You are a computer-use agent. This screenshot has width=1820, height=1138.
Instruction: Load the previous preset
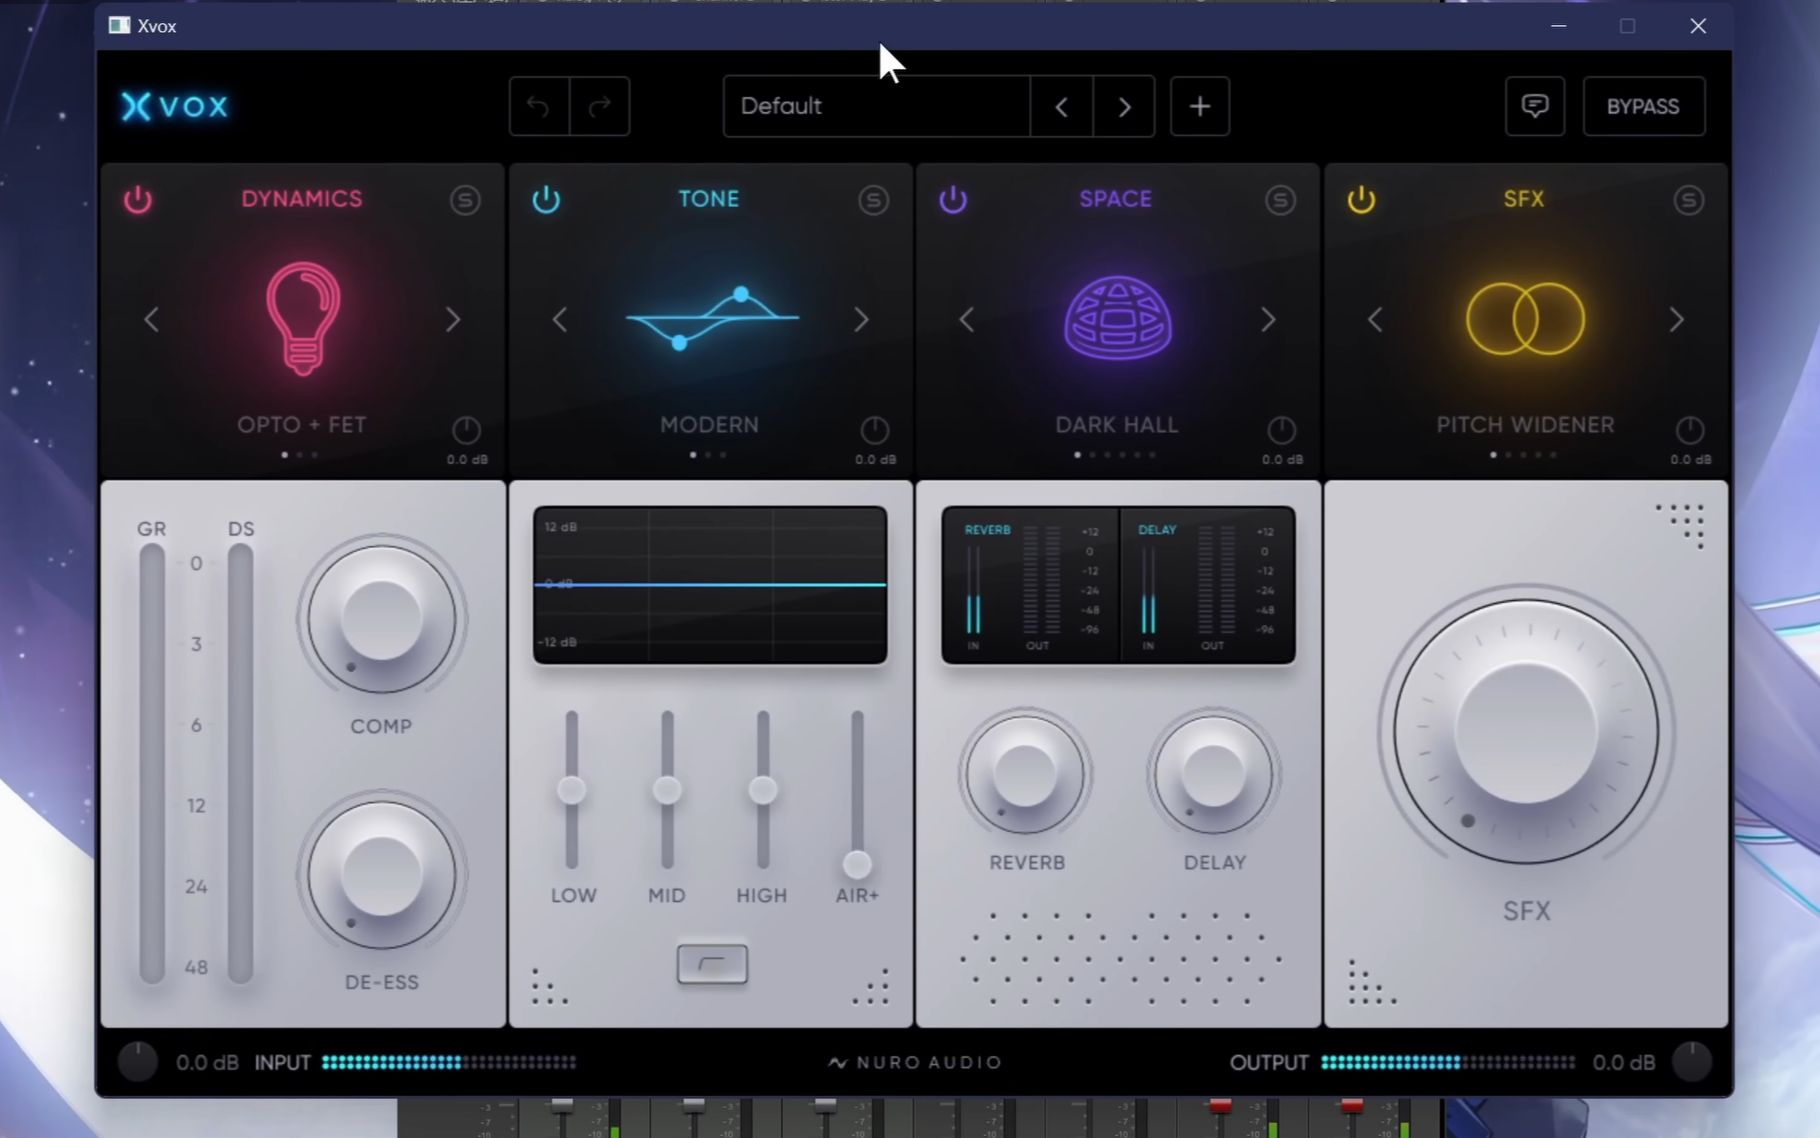[1061, 106]
